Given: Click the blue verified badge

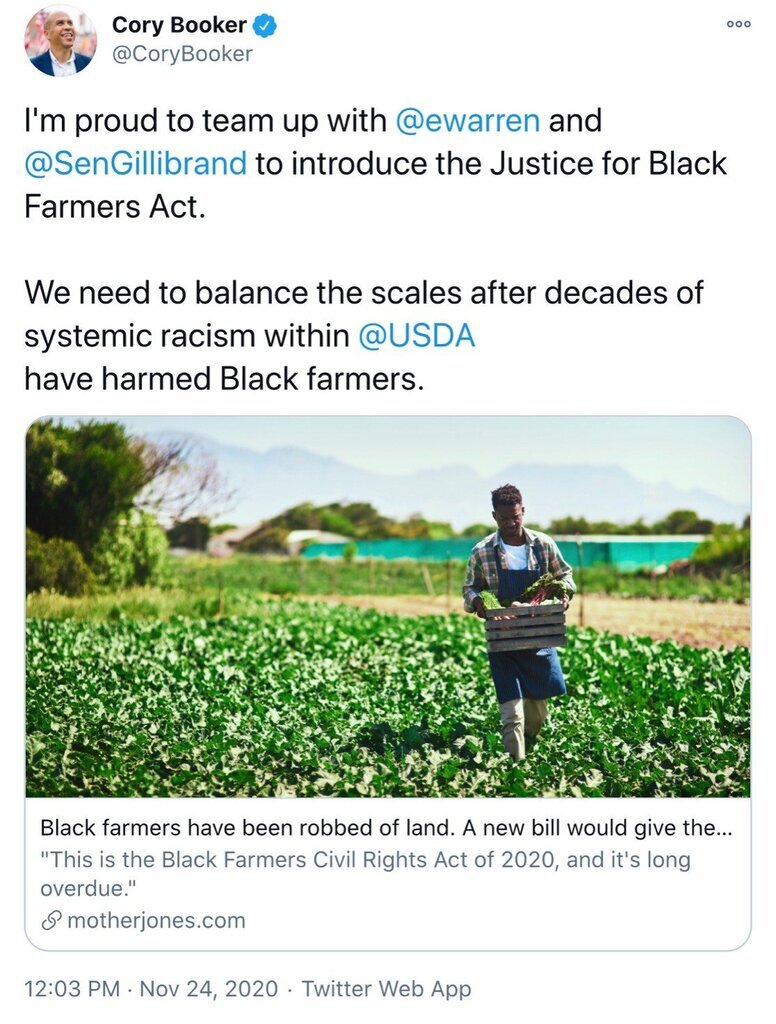Looking at the screenshot, I should tap(264, 25).
